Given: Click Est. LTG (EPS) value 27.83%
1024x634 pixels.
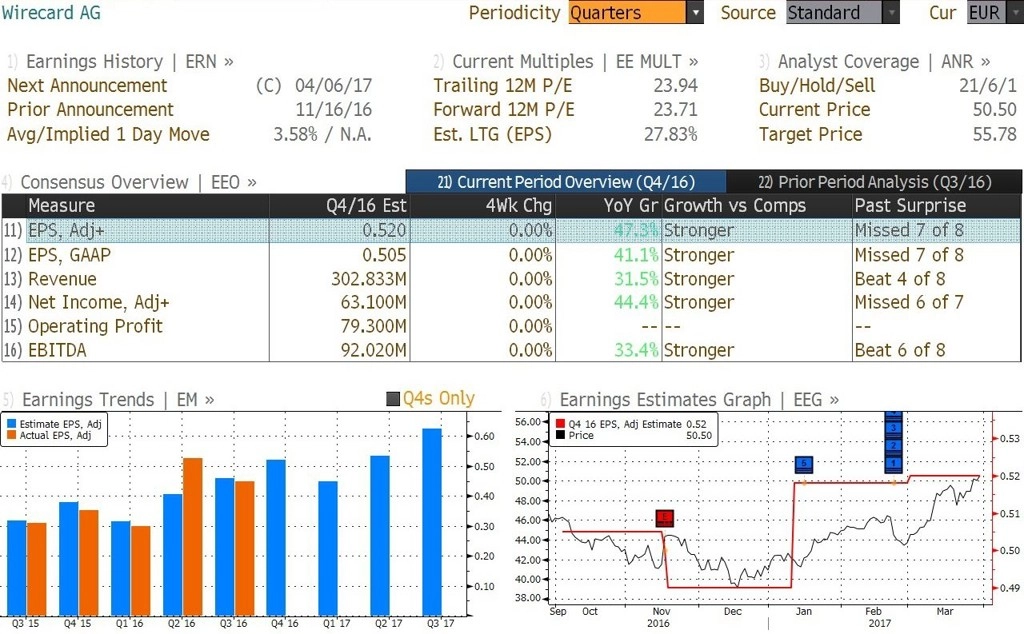Looking at the screenshot, I should [671, 135].
